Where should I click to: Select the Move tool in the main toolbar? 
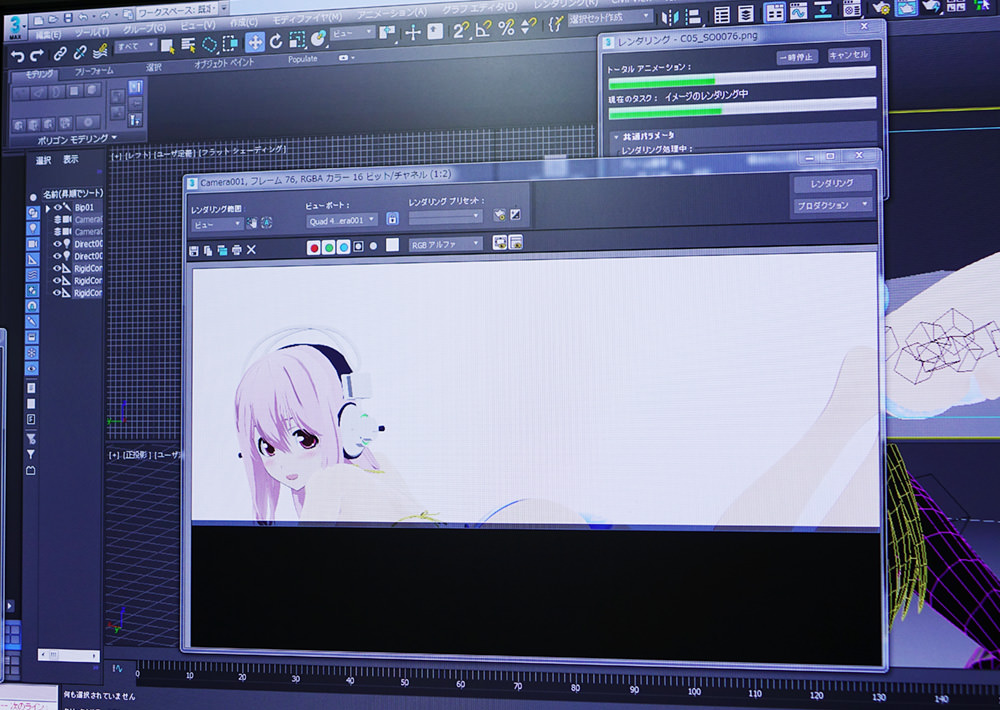(255, 42)
